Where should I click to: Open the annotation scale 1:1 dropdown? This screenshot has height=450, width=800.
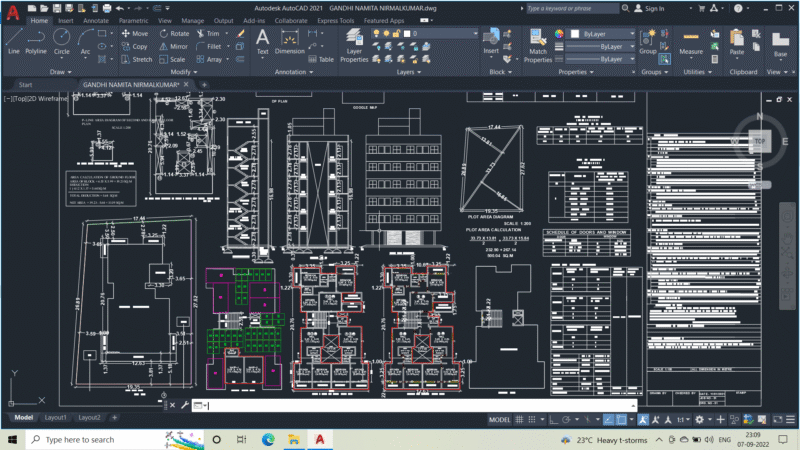click(x=683, y=419)
